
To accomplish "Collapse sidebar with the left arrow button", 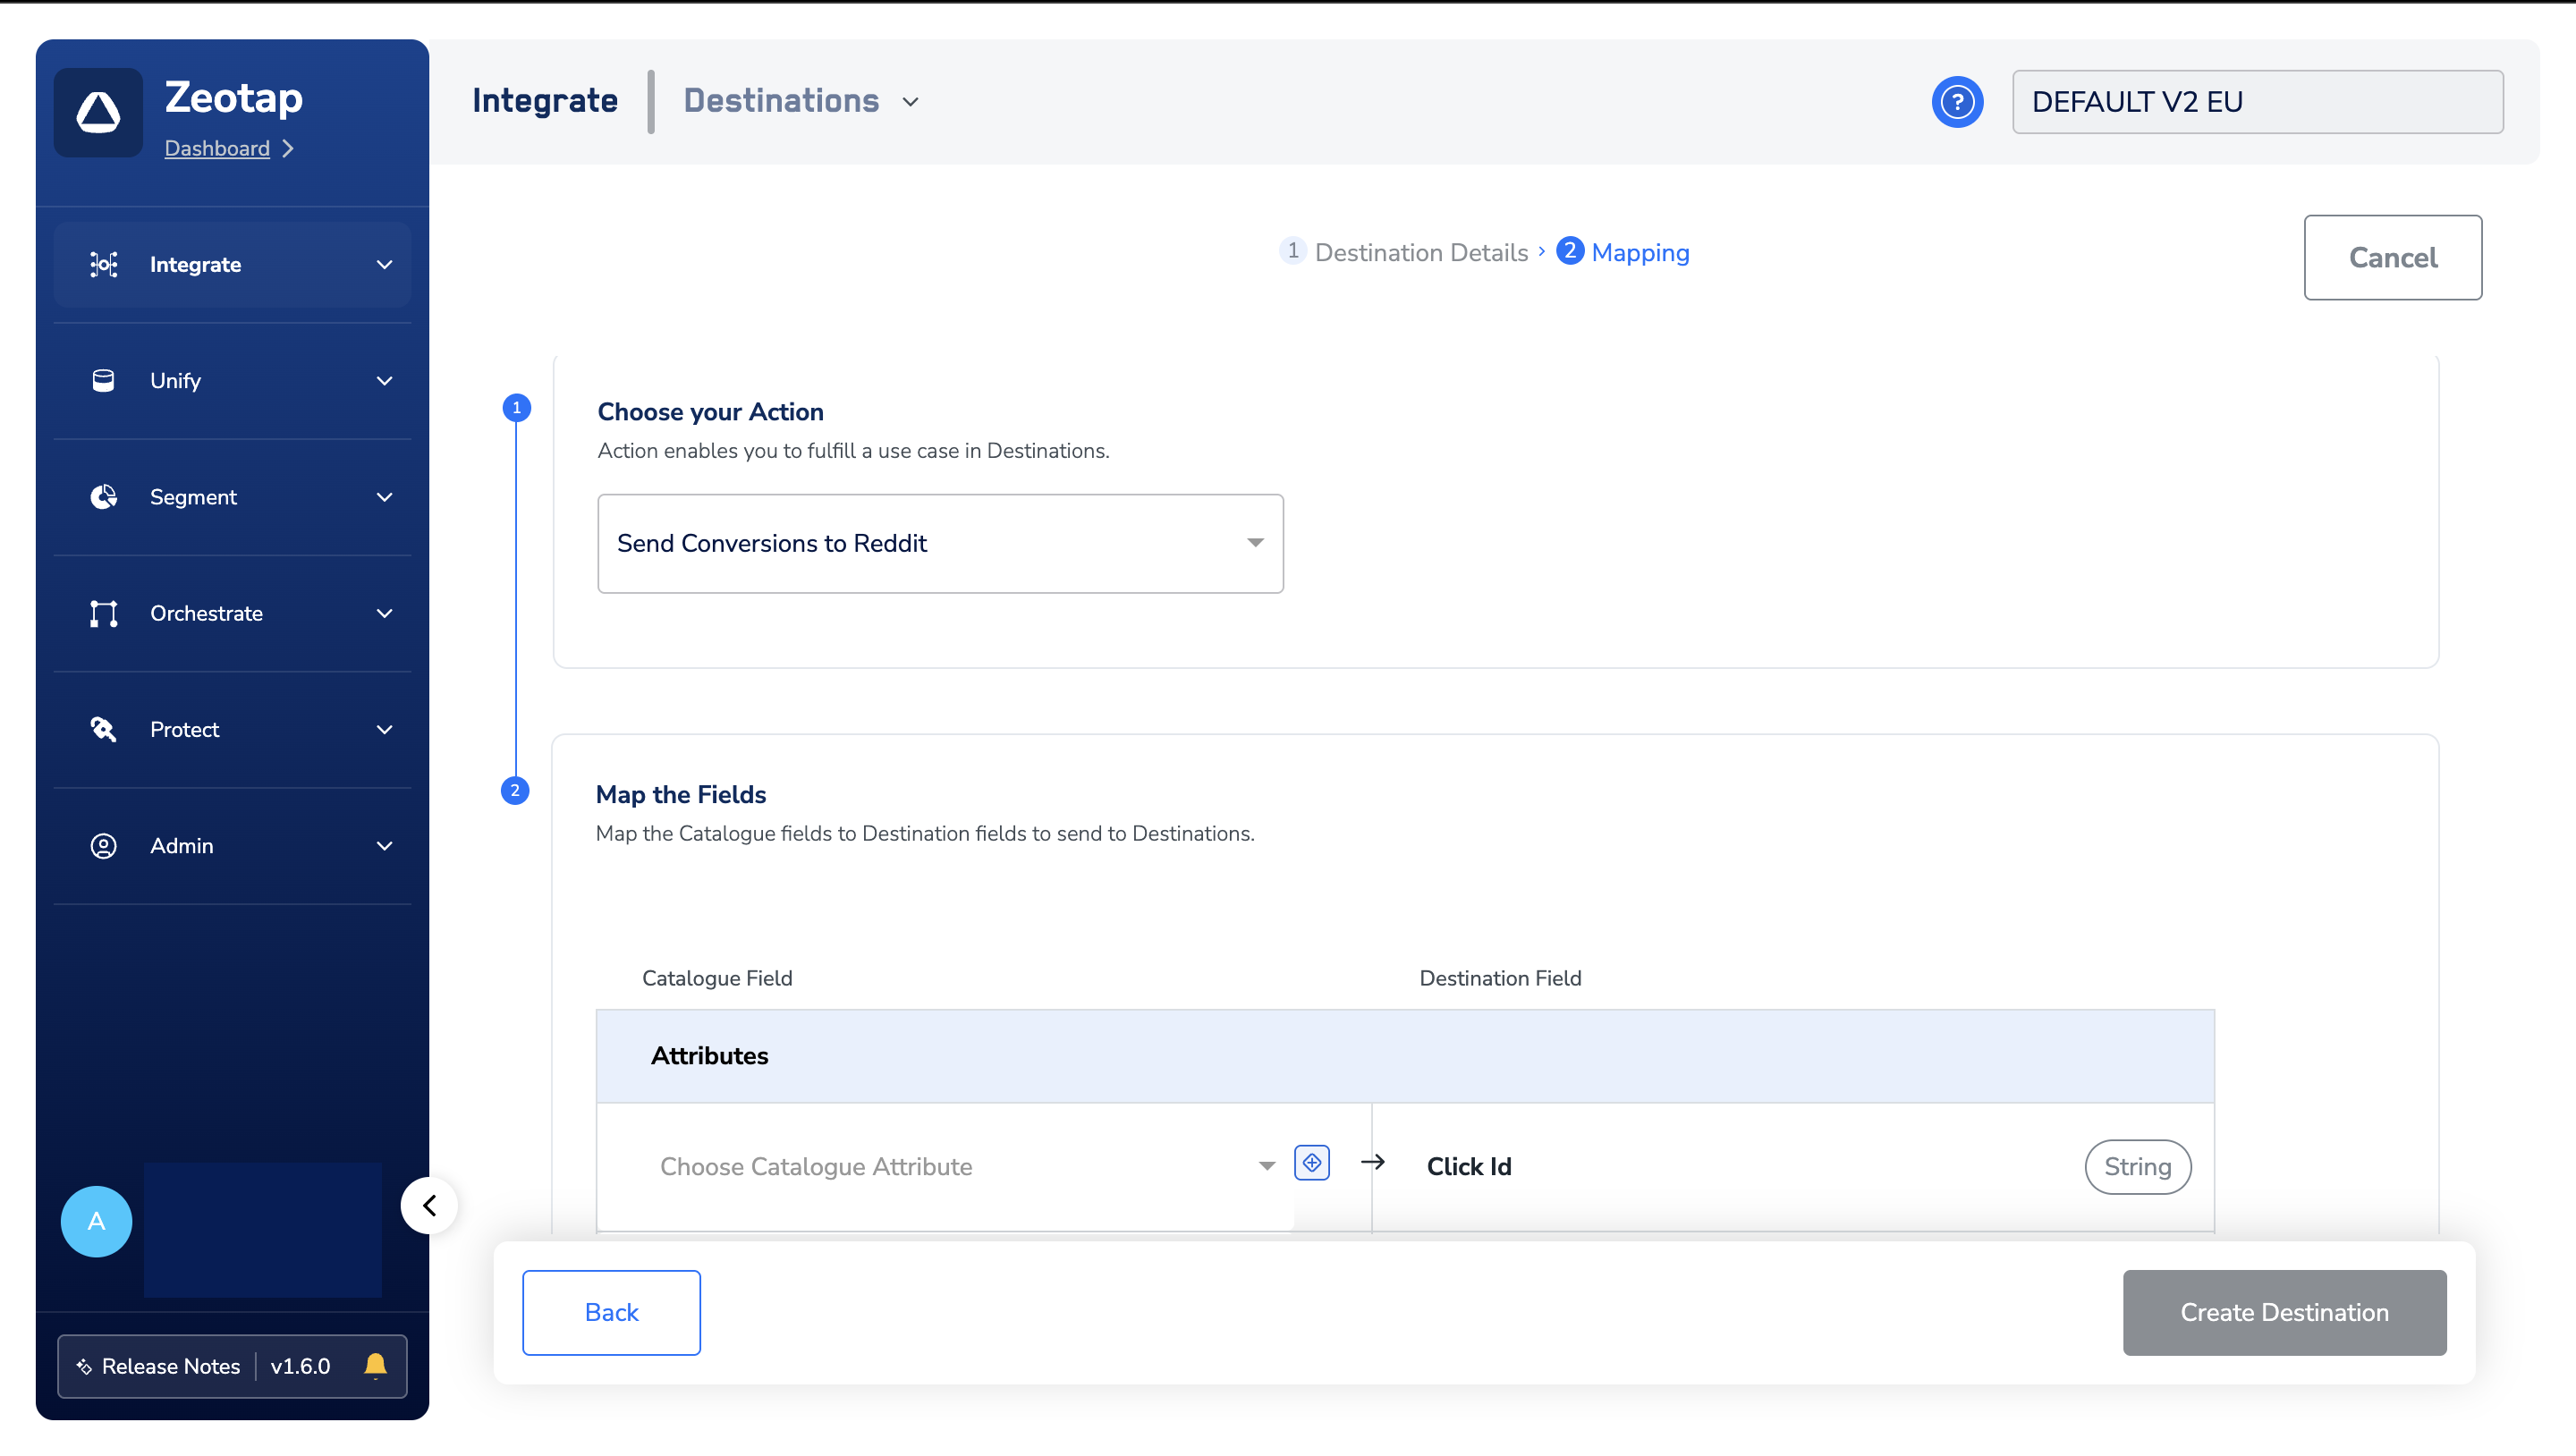I will 429,1205.
